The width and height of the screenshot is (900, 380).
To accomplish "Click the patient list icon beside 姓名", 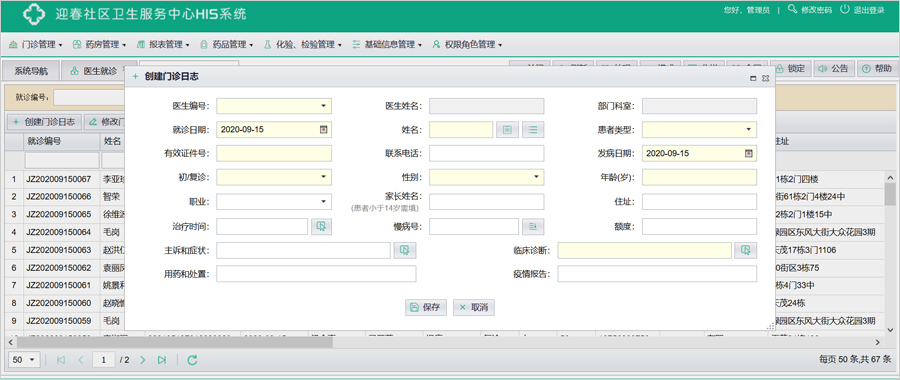I will click(533, 130).
